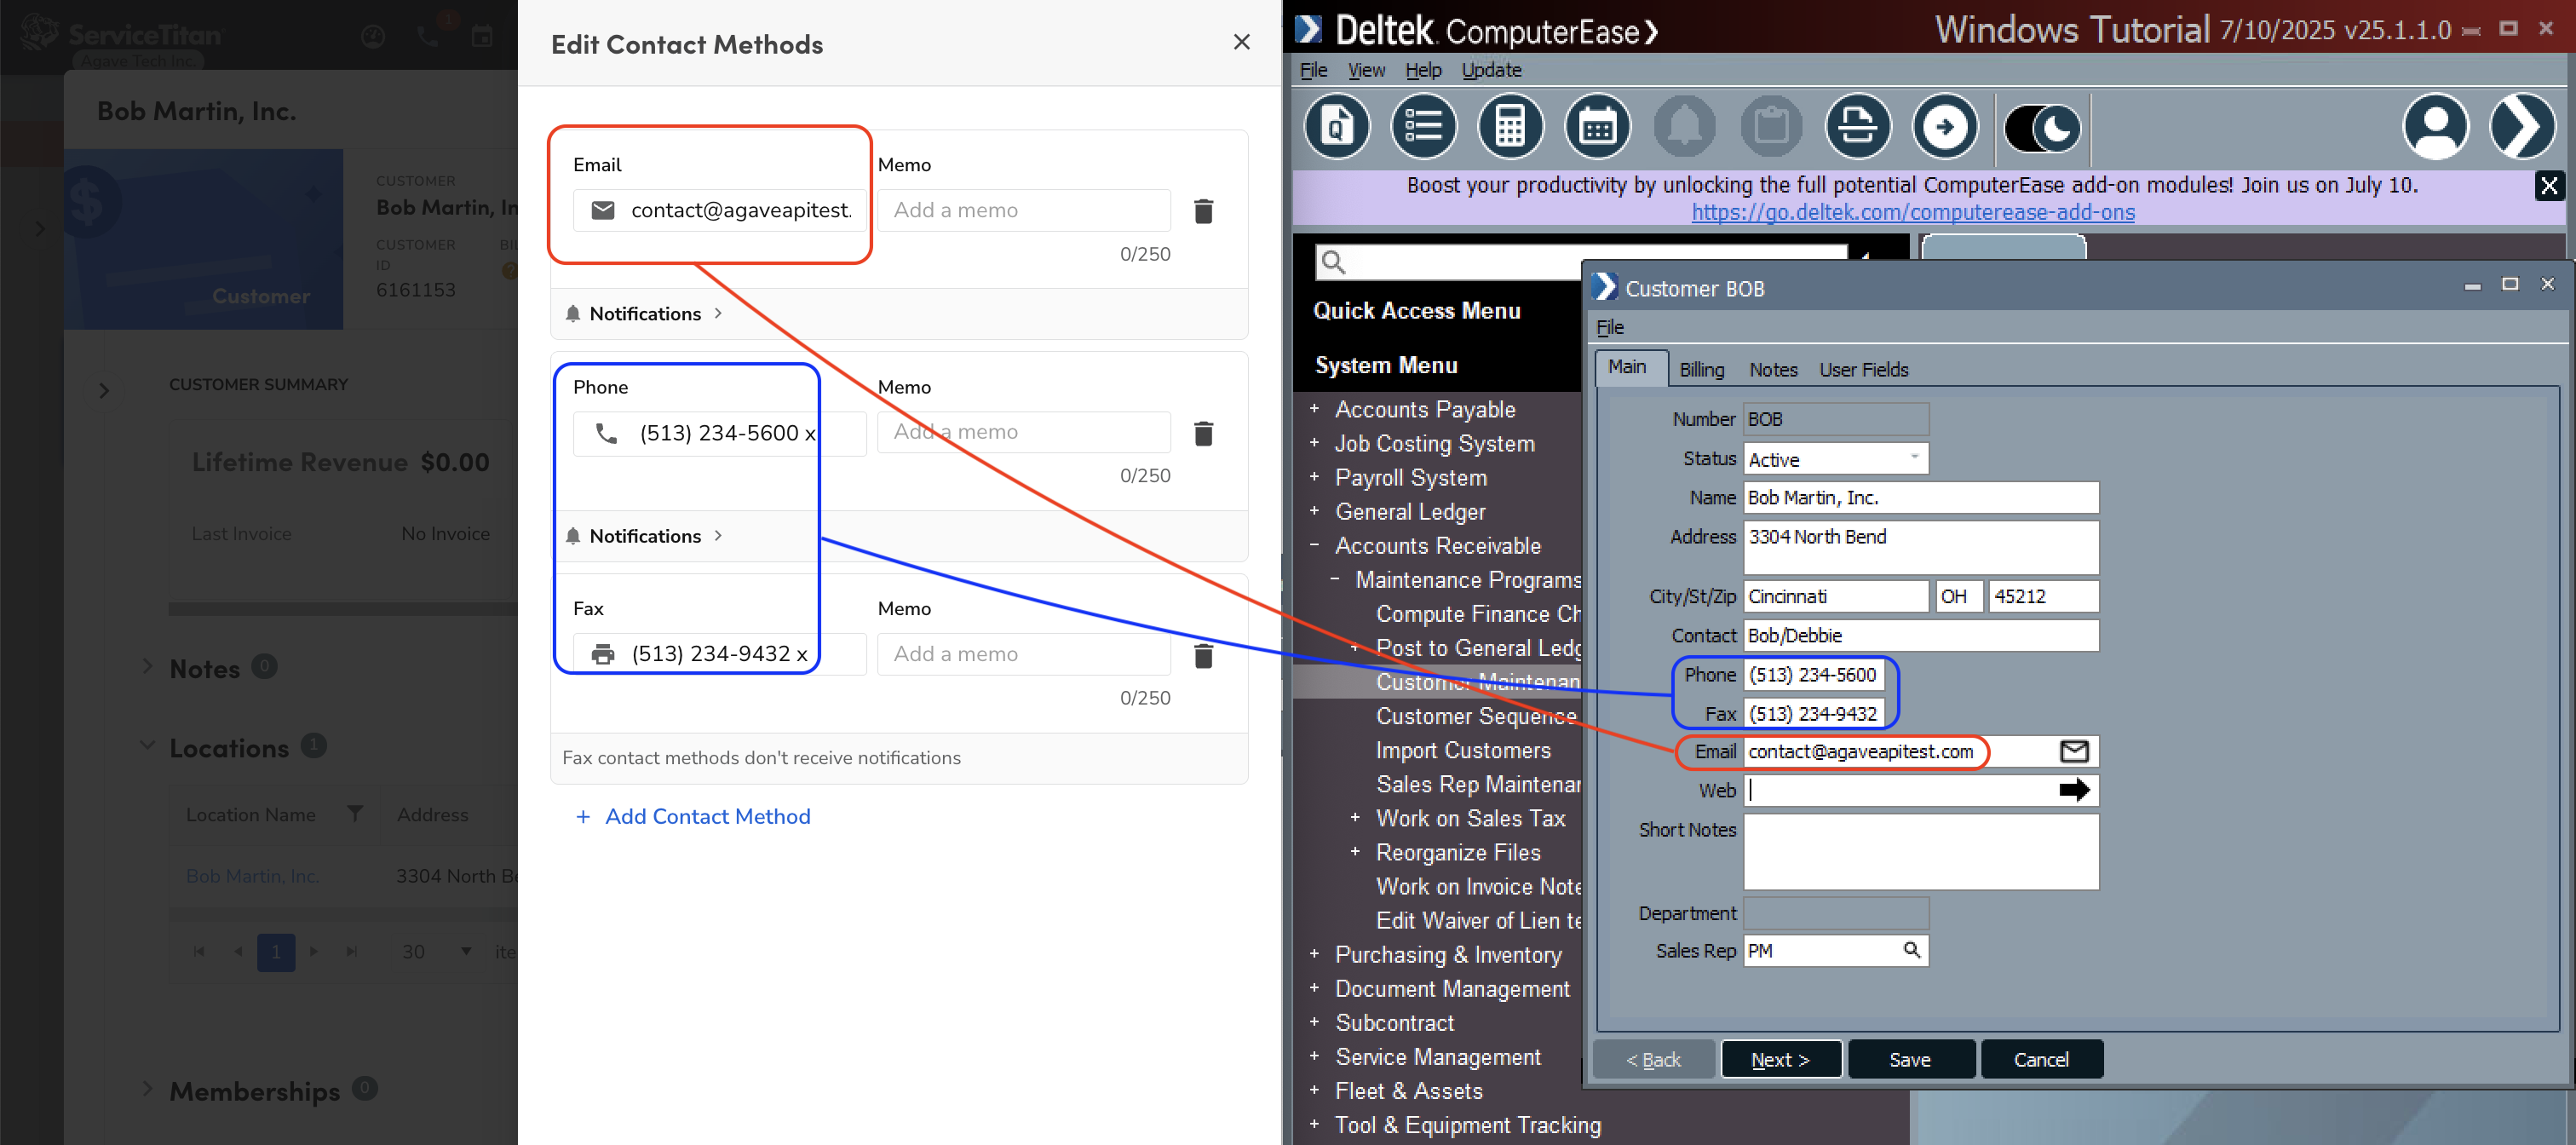Screen dimensions: 2576x1145
Task: Open the Update menu in Deltek
Action: point(1491,70)
